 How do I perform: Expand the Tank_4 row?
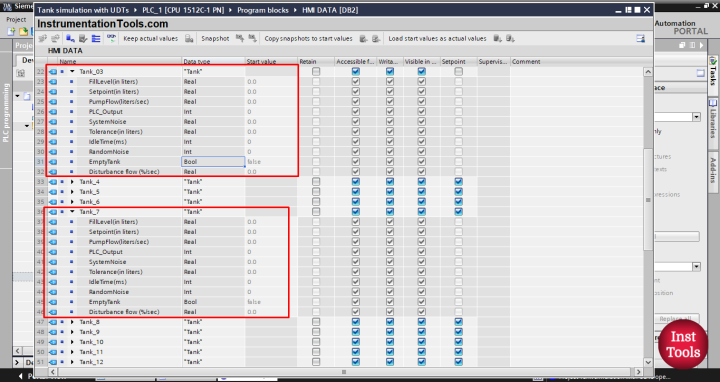(x=72, y=182)
